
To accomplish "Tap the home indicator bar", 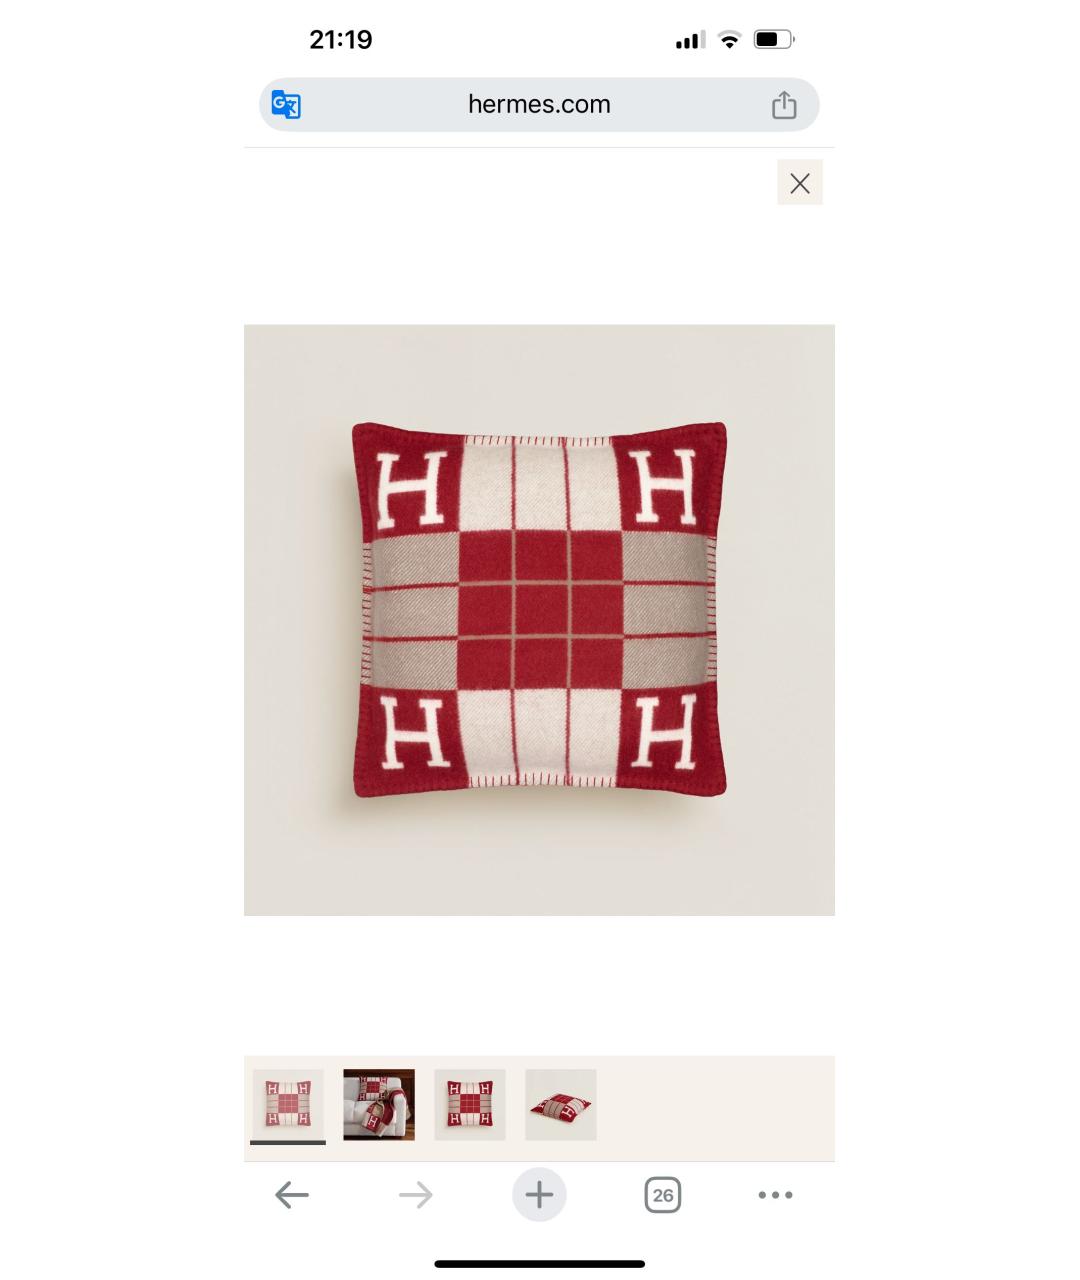I will coord(539,1264).
